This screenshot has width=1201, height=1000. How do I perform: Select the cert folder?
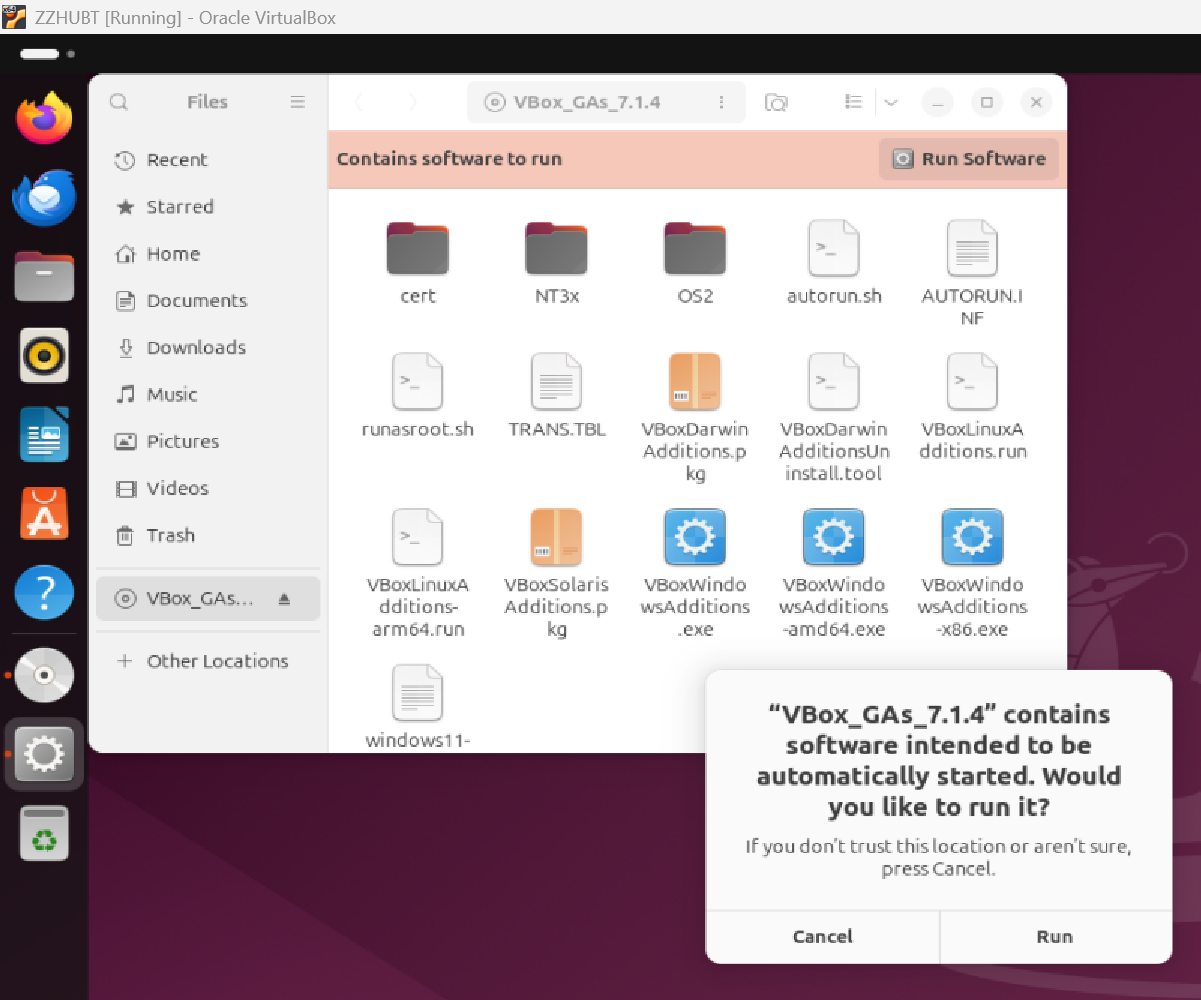[x=418, y=263]
